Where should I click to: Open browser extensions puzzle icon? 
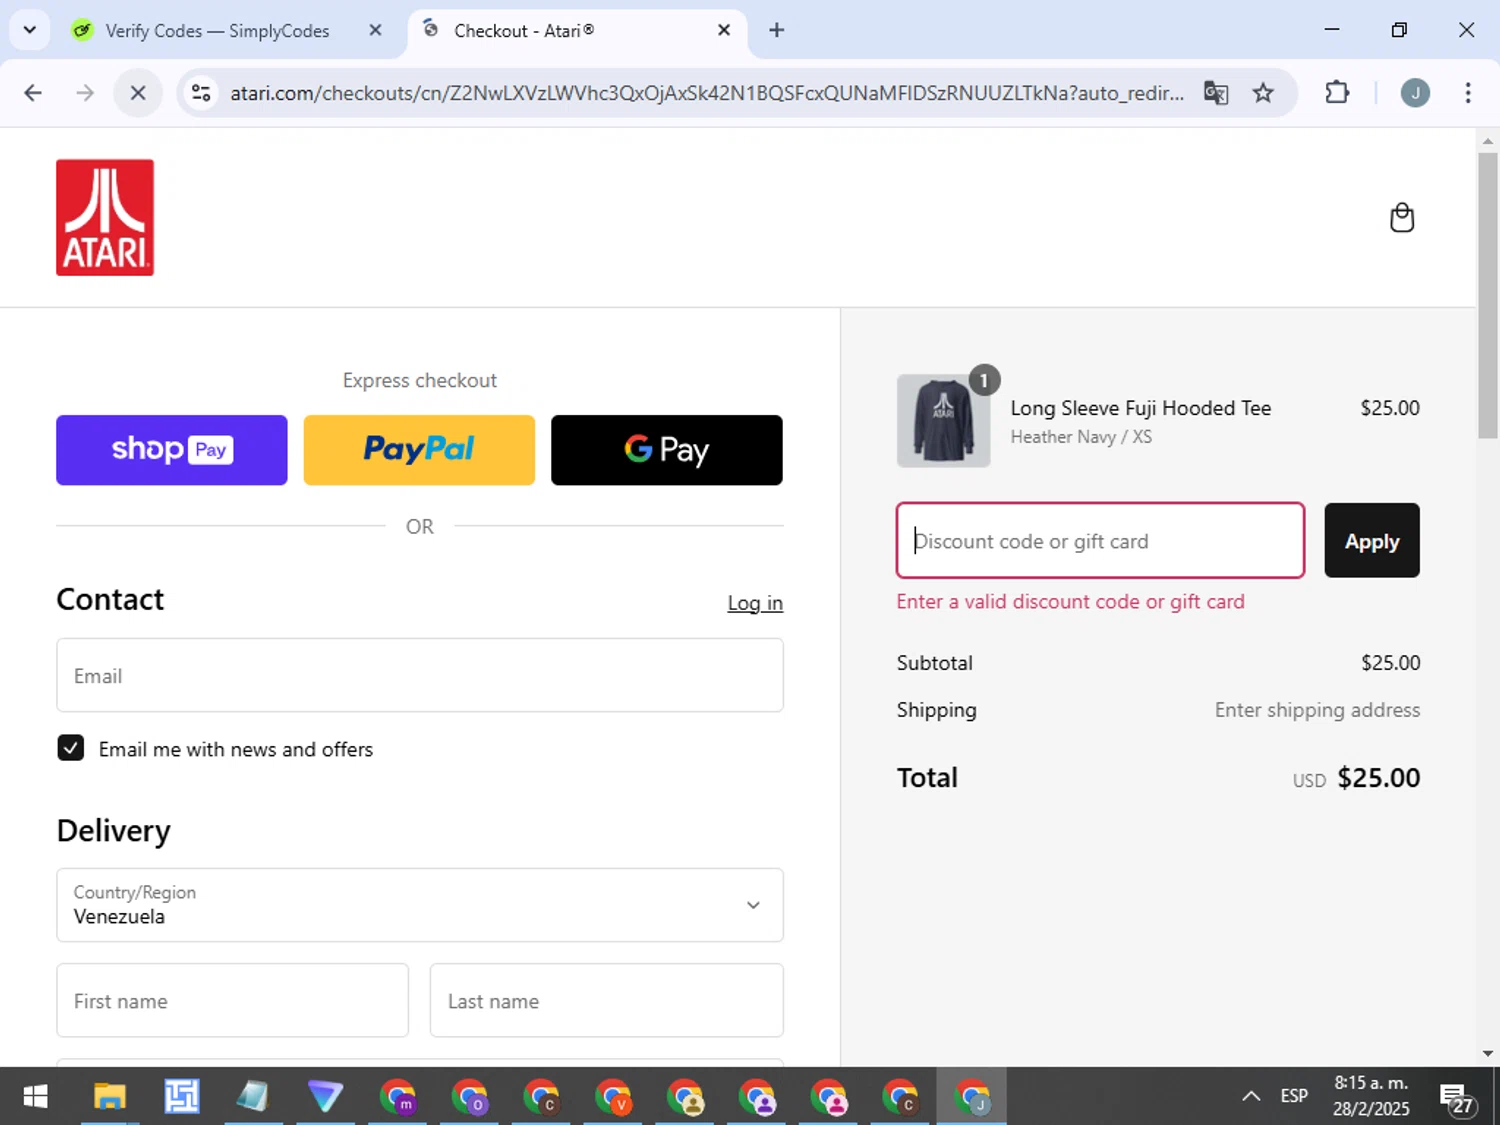click(1337, 93)
